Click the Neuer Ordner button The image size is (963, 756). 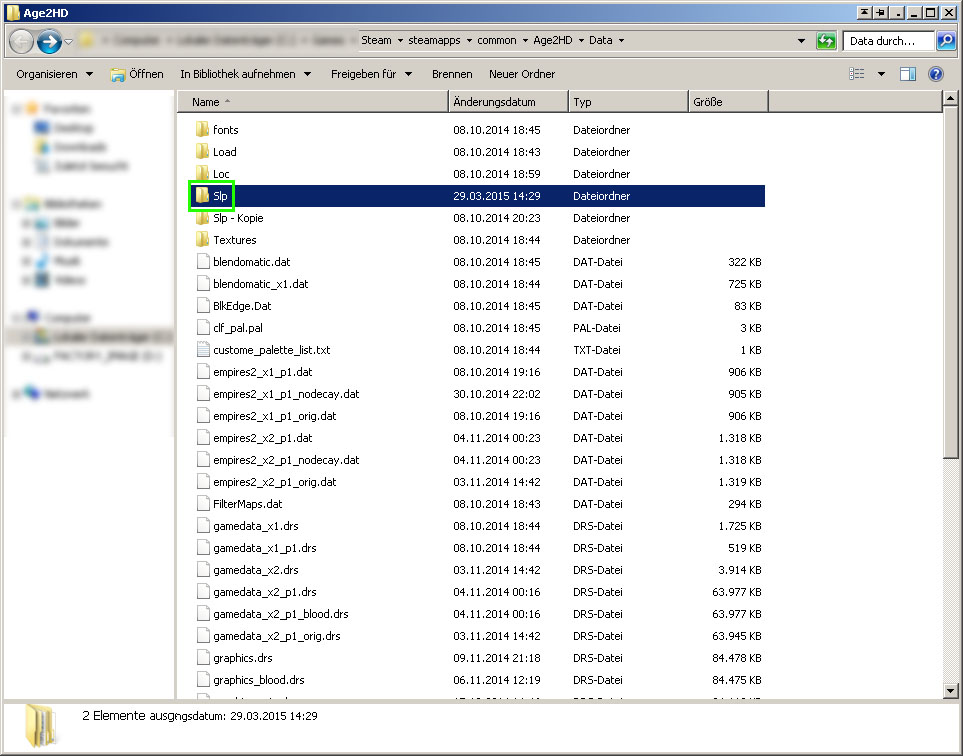pos(522,74)
